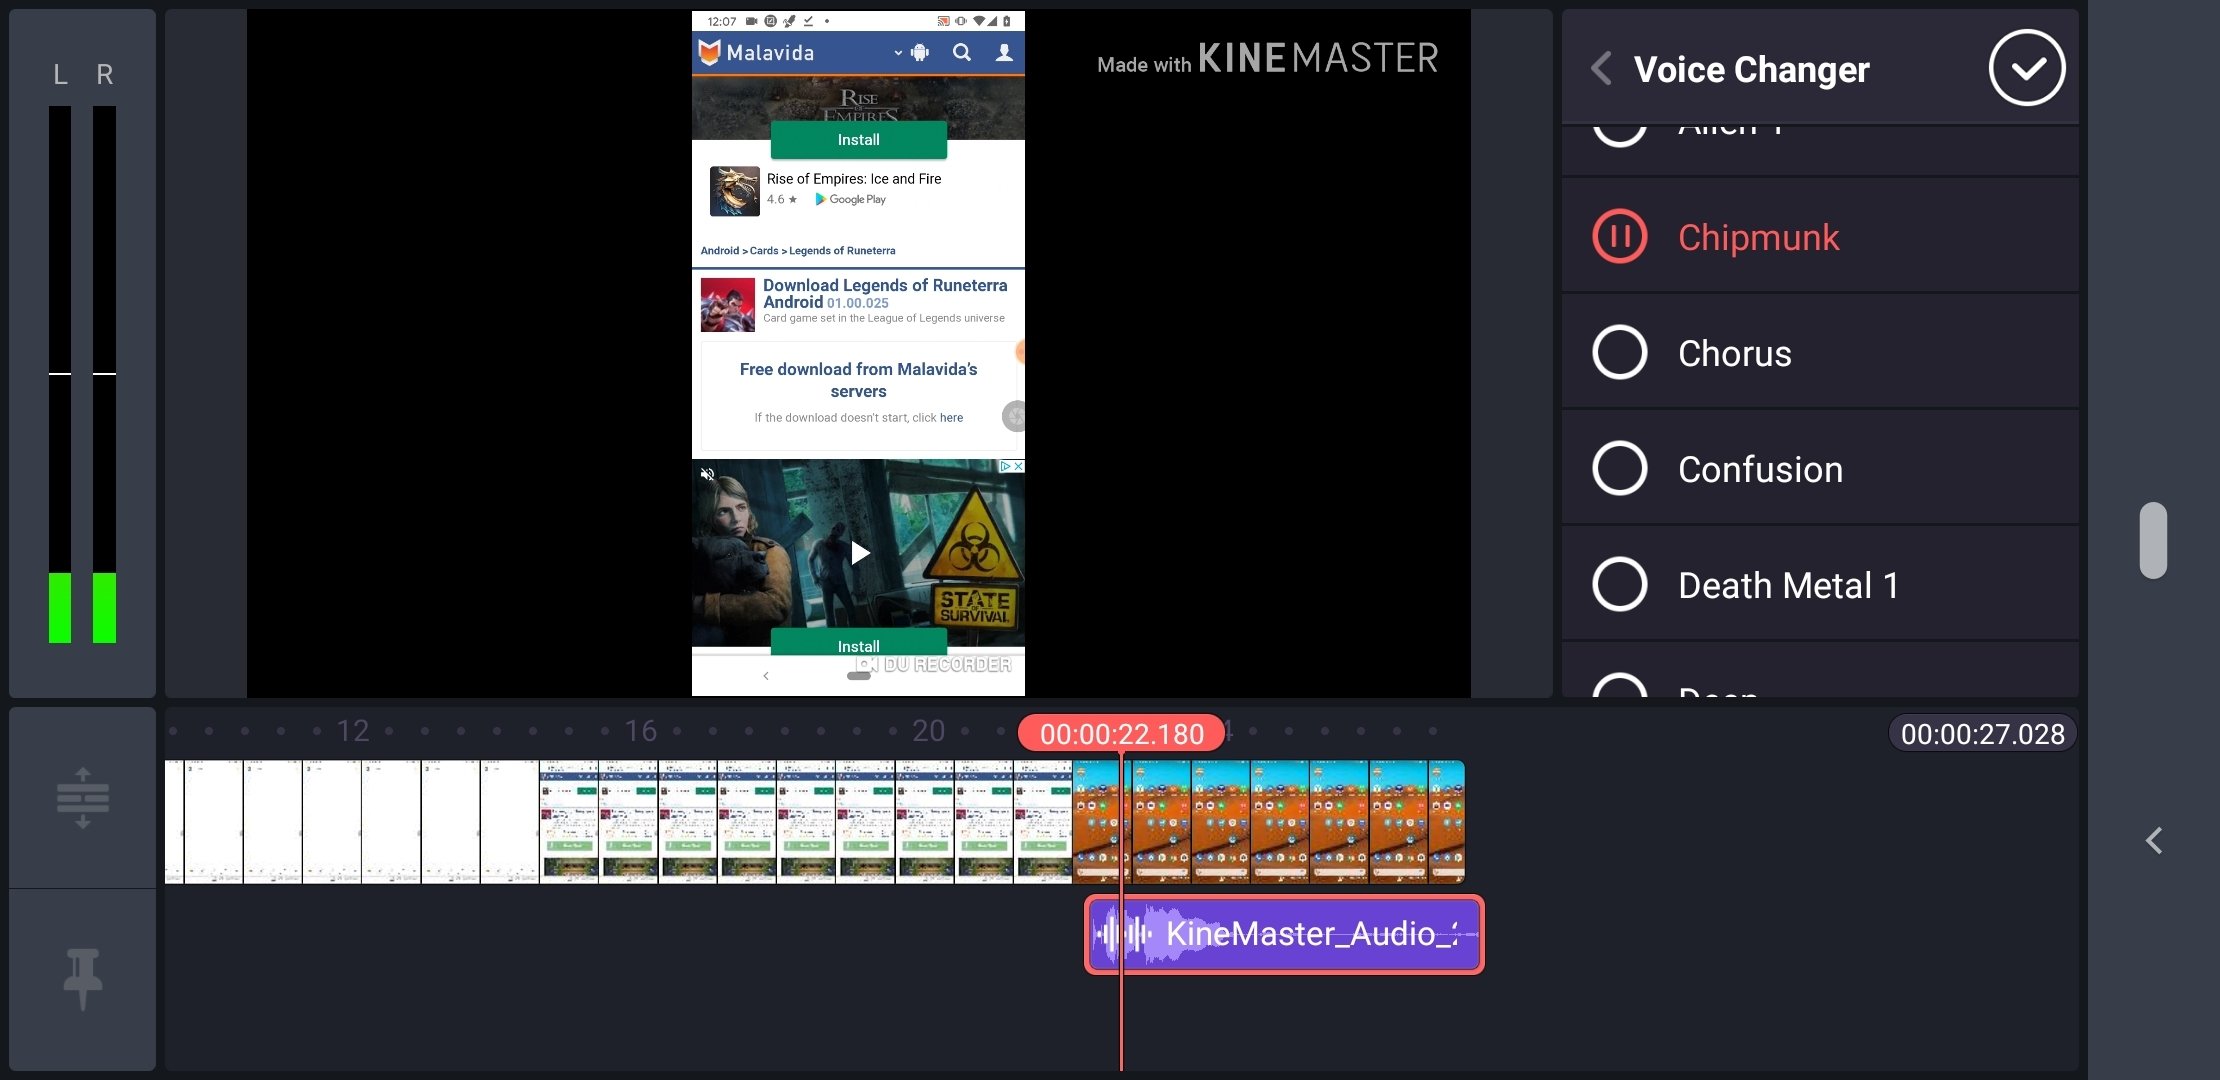Click Install button for Rise of Empires
2220x1080 pixels.
point(859,140)
